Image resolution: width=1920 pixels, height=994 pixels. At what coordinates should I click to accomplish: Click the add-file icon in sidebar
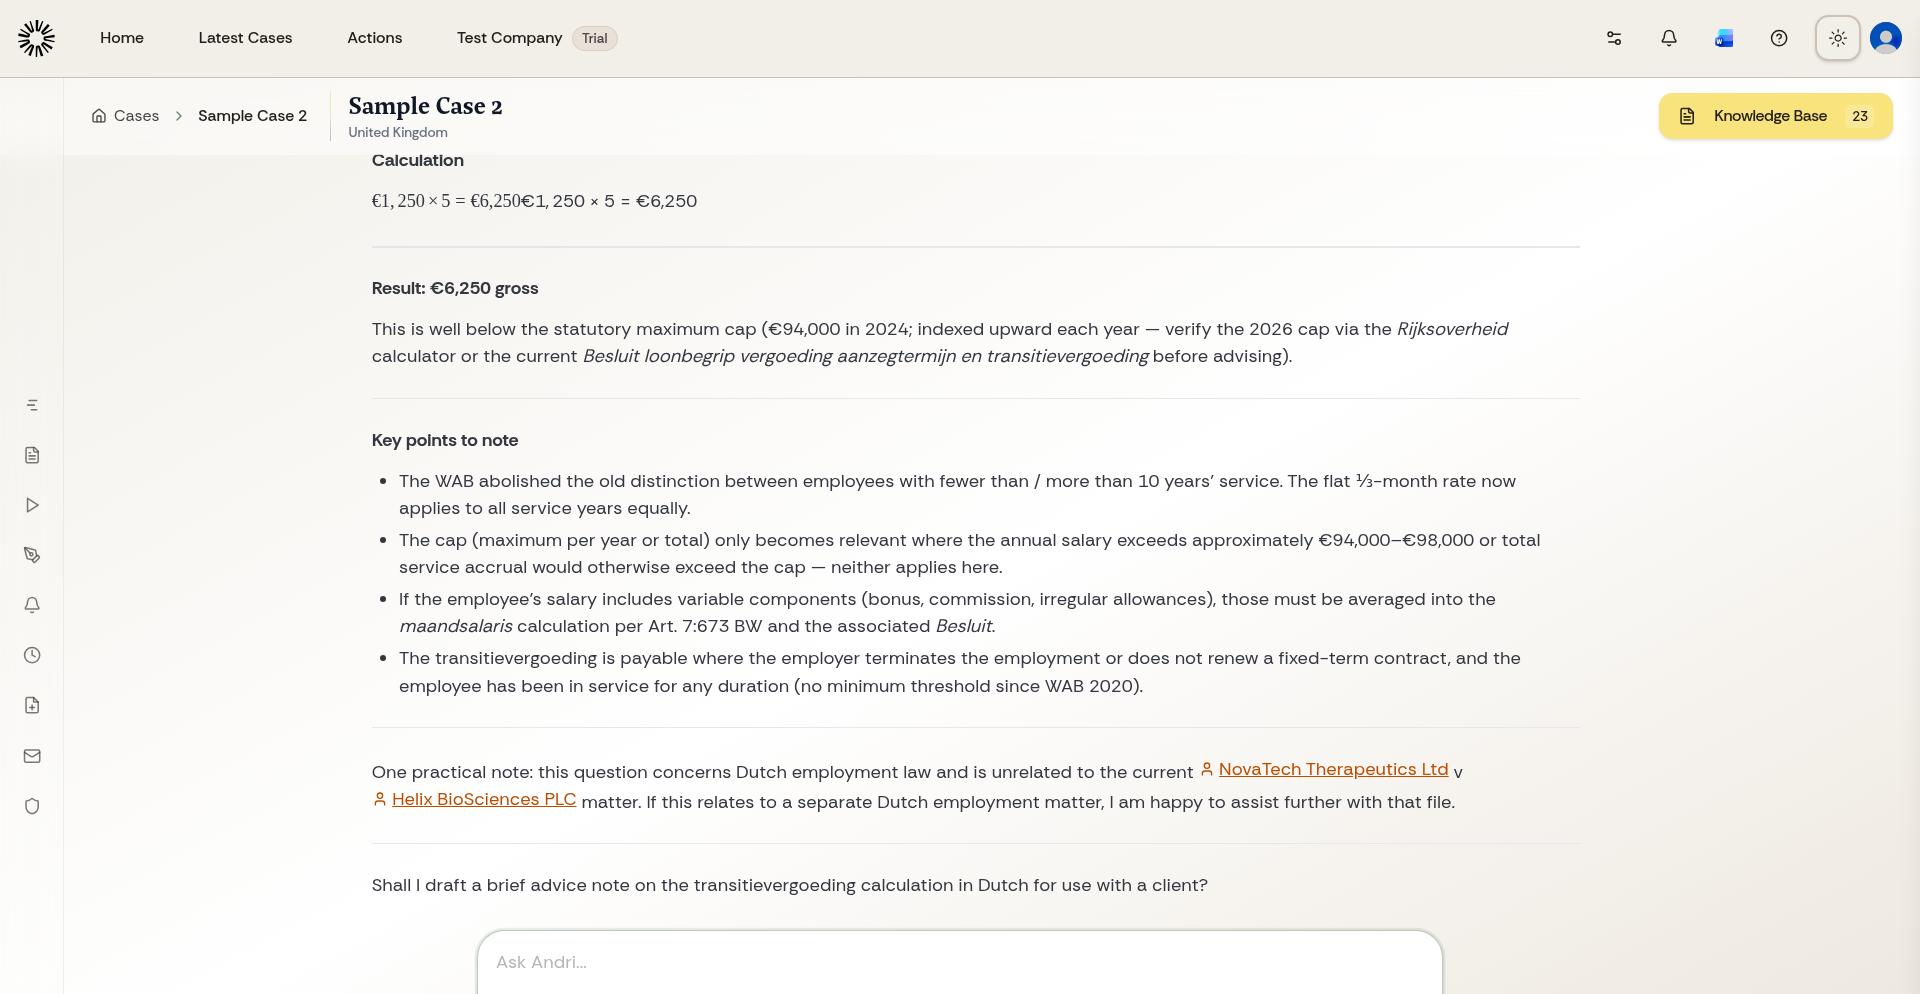pyautogui.click(x=32, y=705)
